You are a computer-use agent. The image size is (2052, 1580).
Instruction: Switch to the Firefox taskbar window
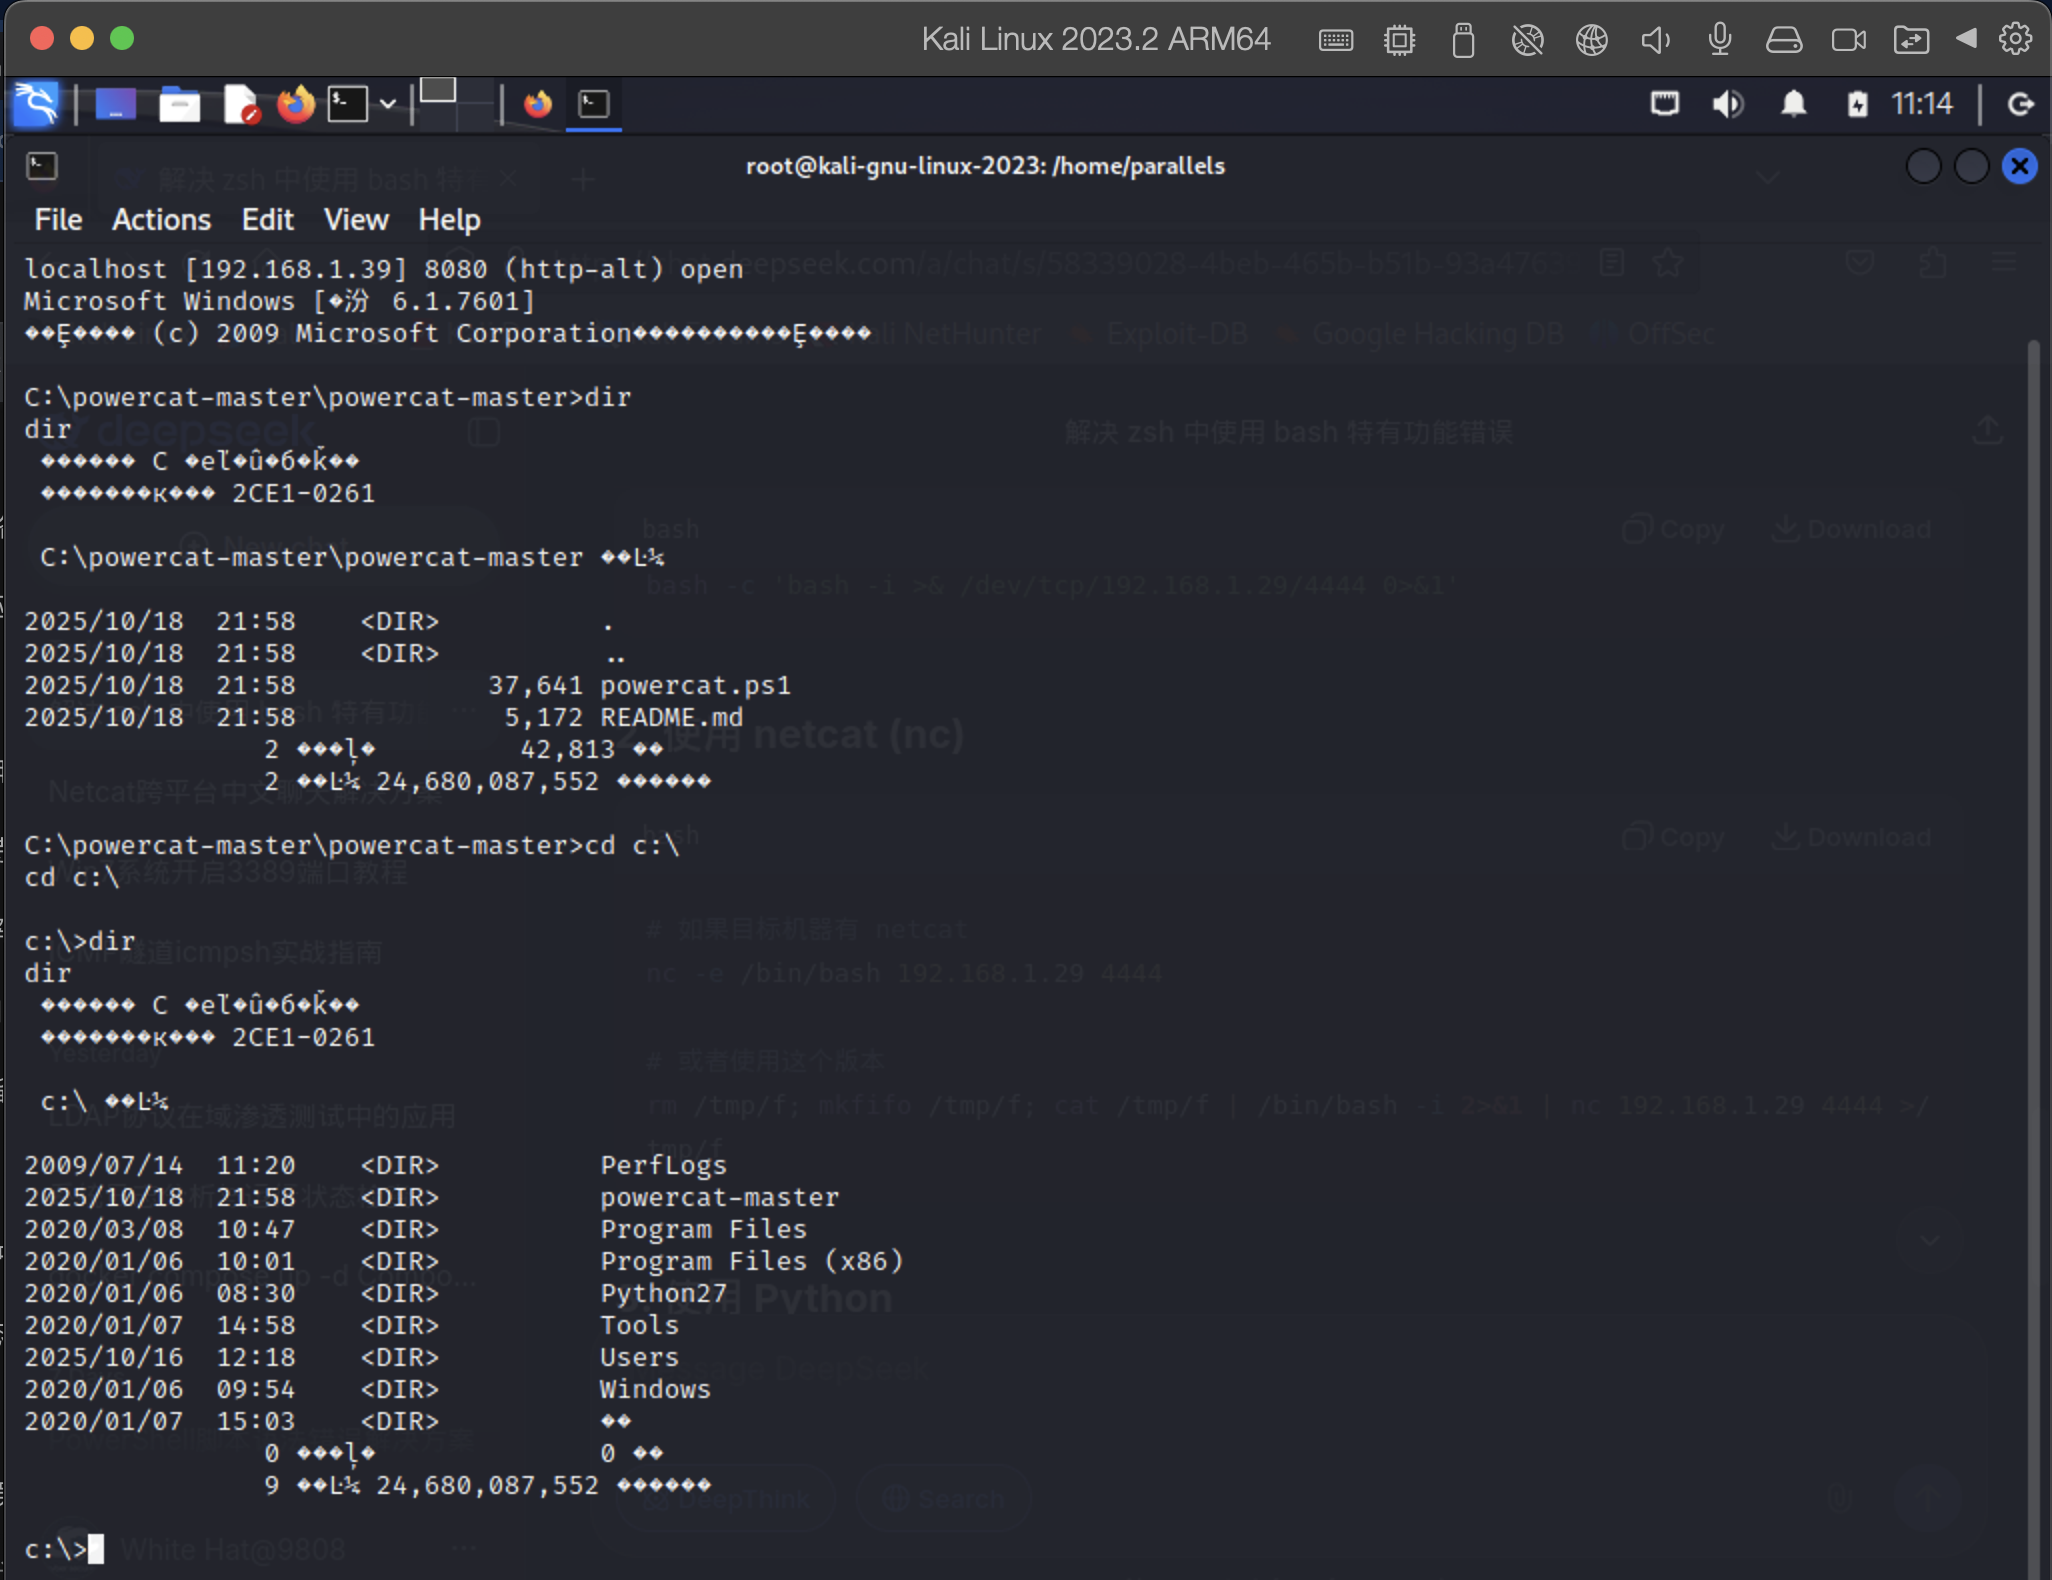pos(538,104)
